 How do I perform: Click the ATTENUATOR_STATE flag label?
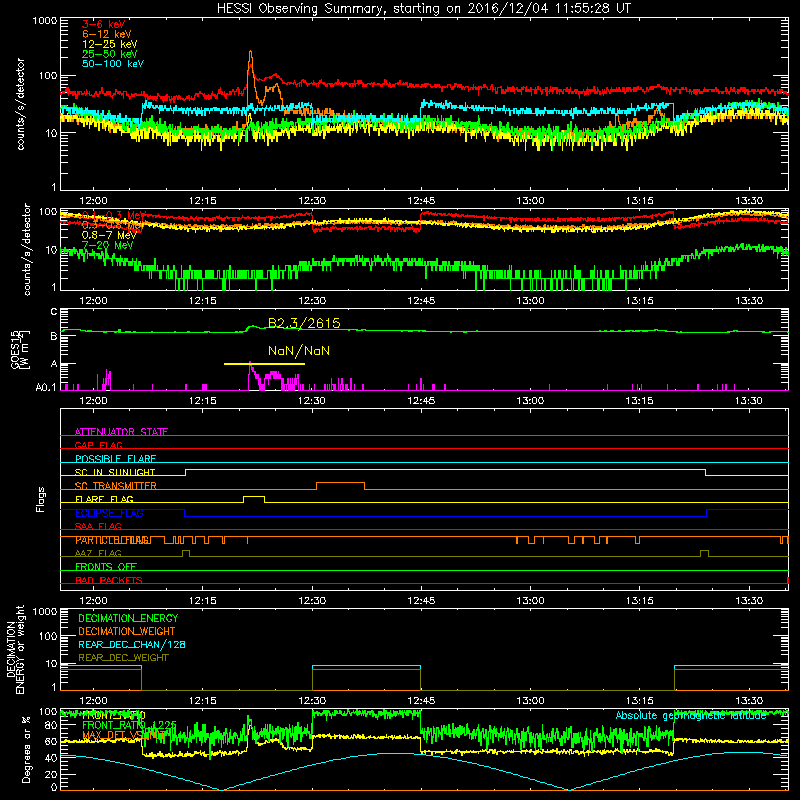(x=121, y=432)
